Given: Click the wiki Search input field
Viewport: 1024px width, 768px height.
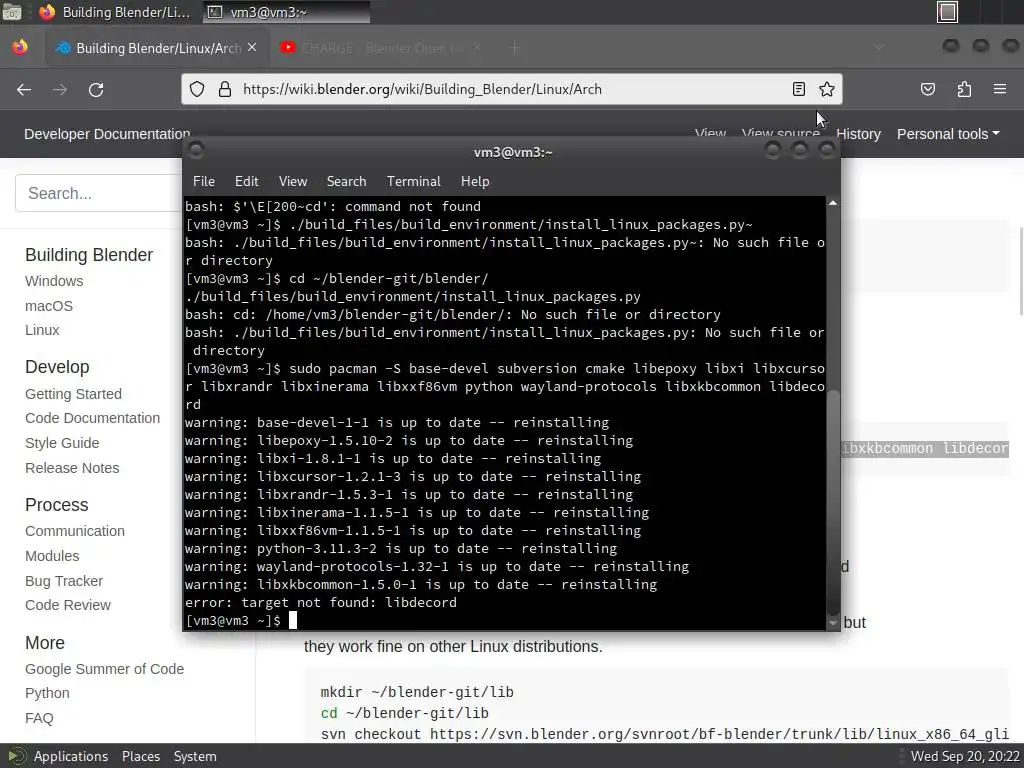Looking at the screenshot, I should [x=98, y=193].
